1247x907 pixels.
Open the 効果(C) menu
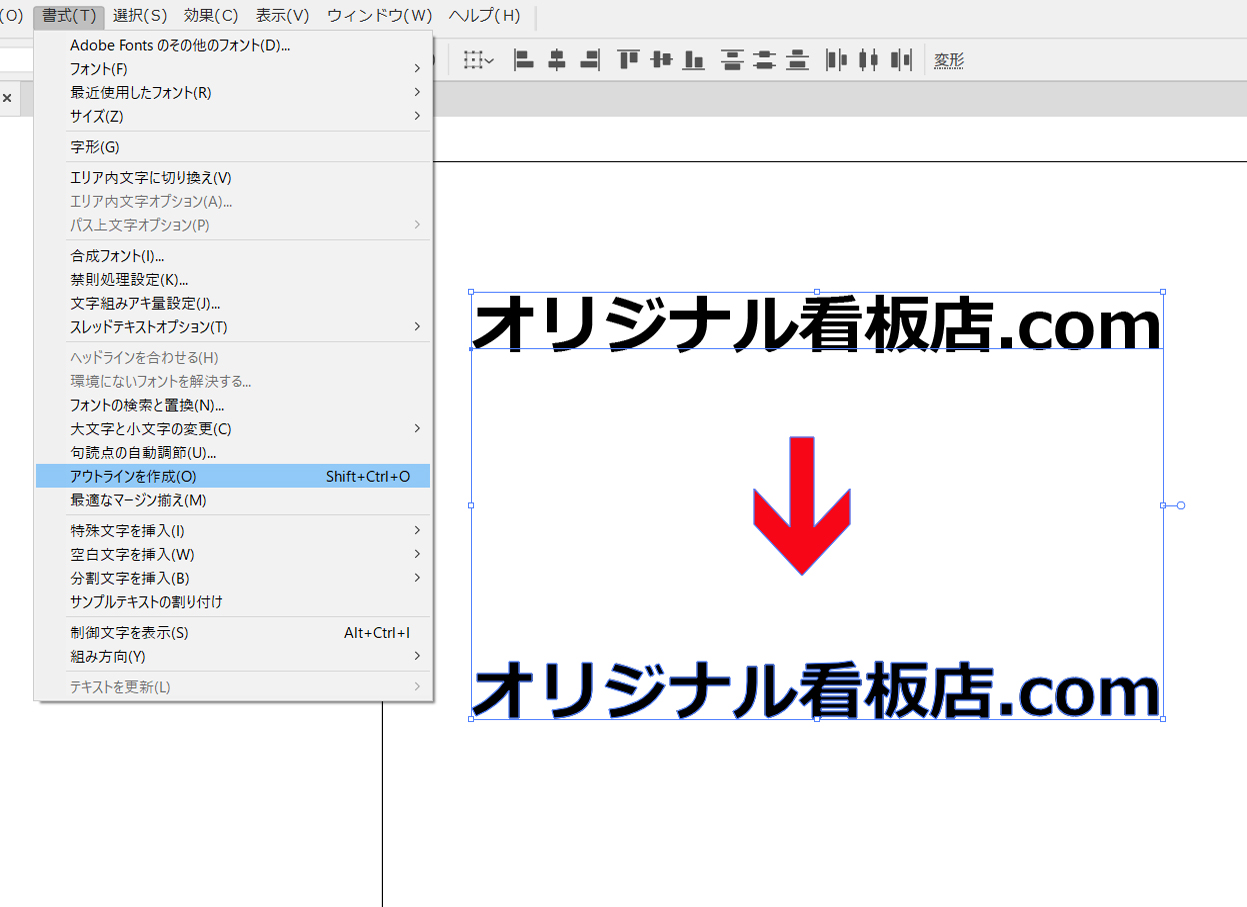pyautogui.click(x=211, y=16)
